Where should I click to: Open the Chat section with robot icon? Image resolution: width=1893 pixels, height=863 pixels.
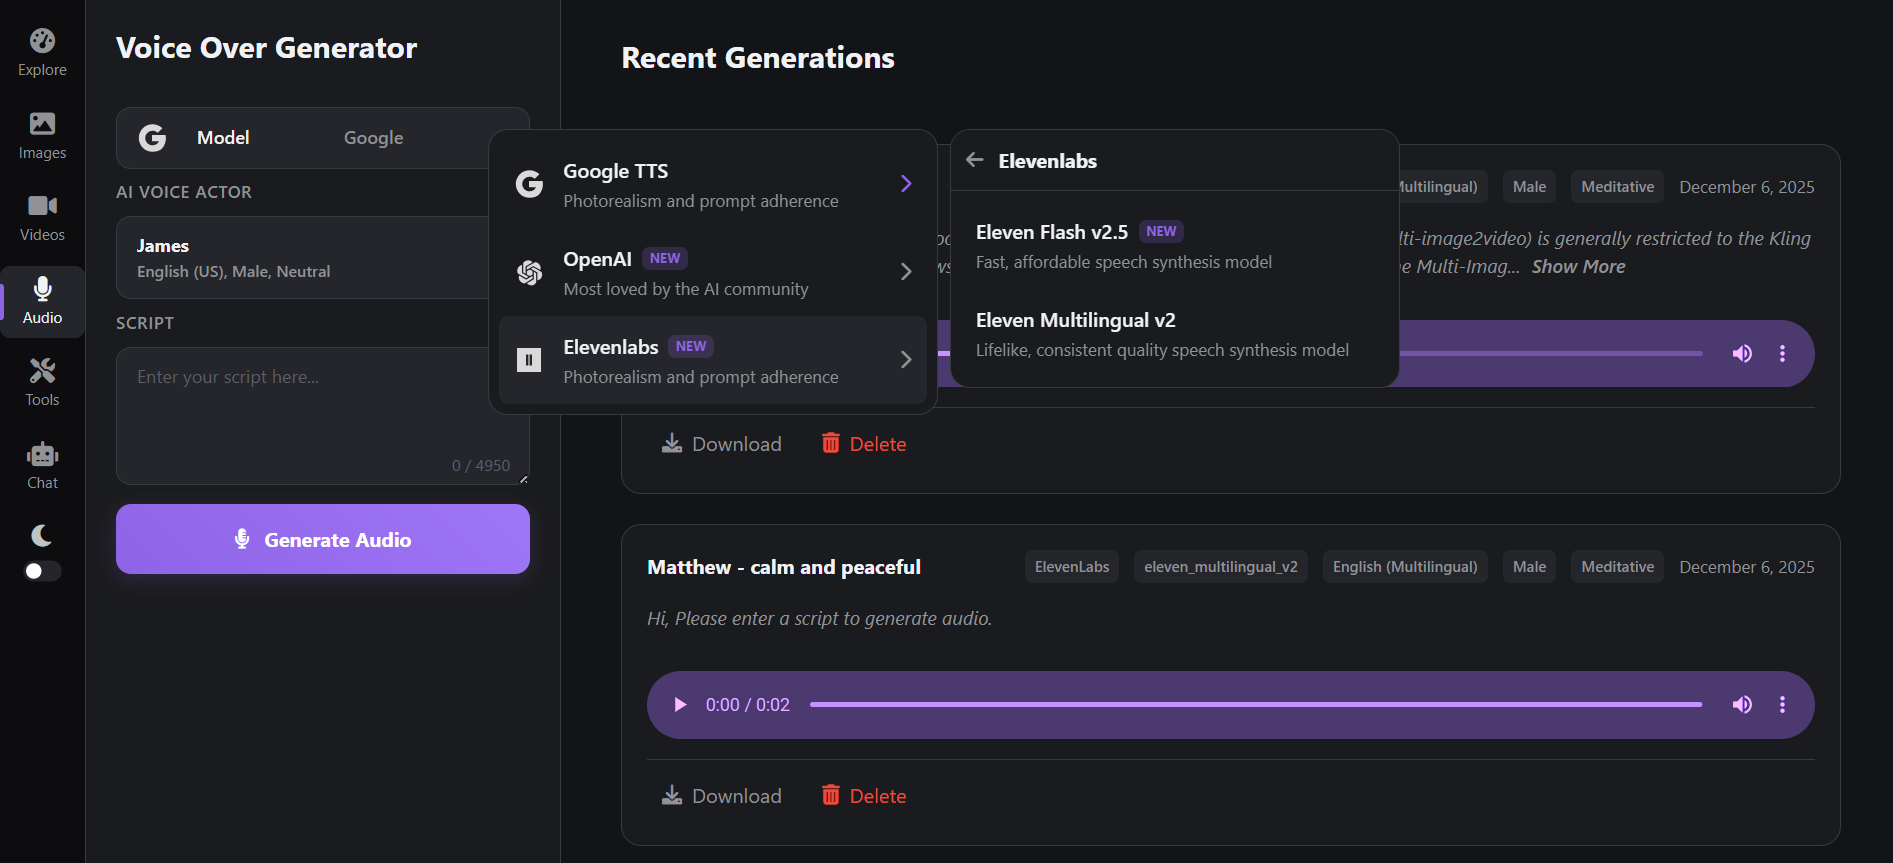coord(42,466)
